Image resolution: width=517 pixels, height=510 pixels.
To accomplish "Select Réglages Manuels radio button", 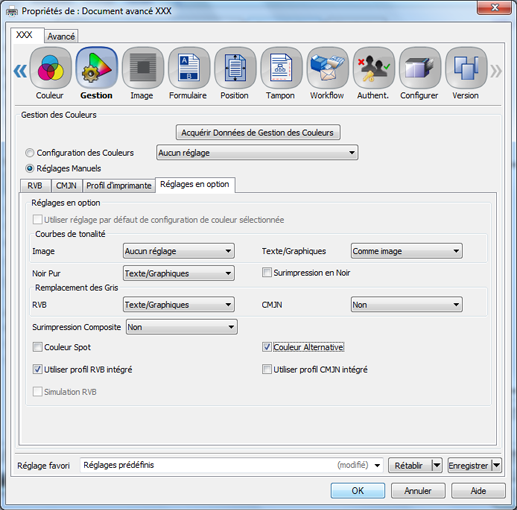I will 30,168.
